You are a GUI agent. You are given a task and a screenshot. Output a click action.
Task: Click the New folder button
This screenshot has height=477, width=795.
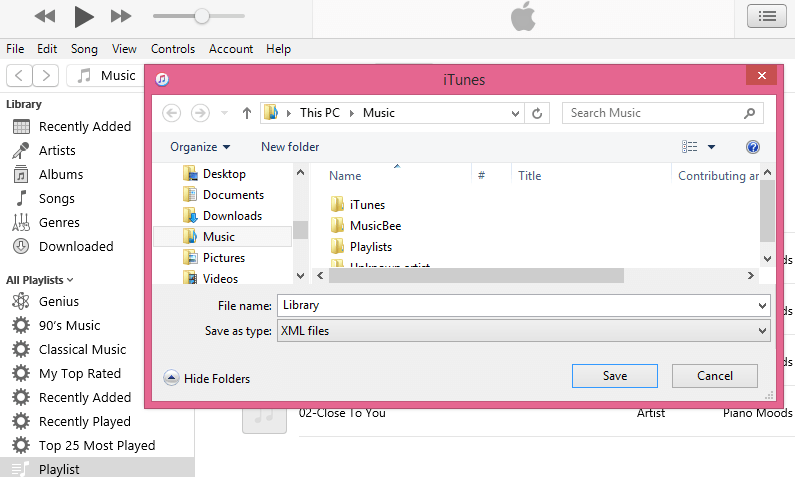(290, 147)
